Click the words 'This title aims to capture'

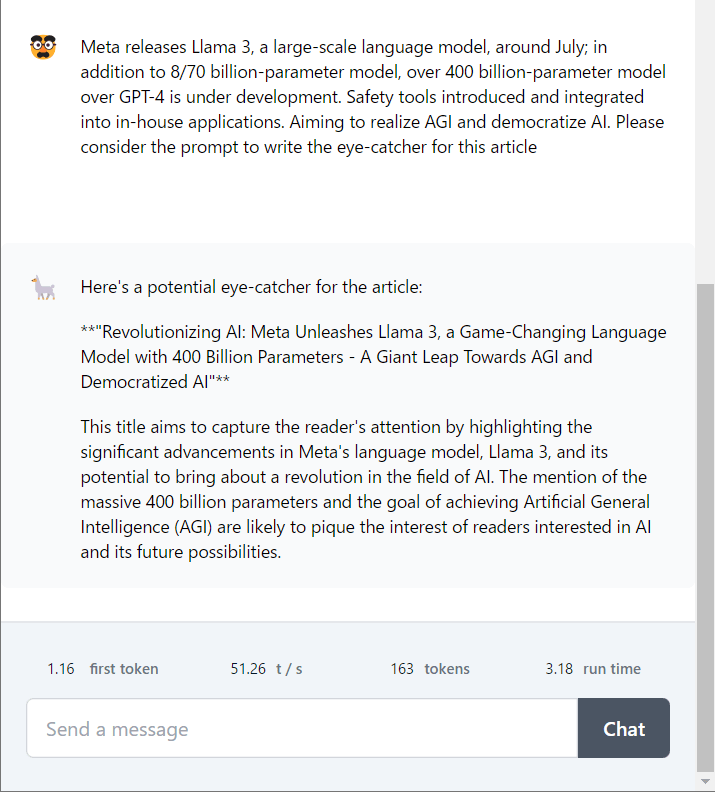click(x=175, y=428)
